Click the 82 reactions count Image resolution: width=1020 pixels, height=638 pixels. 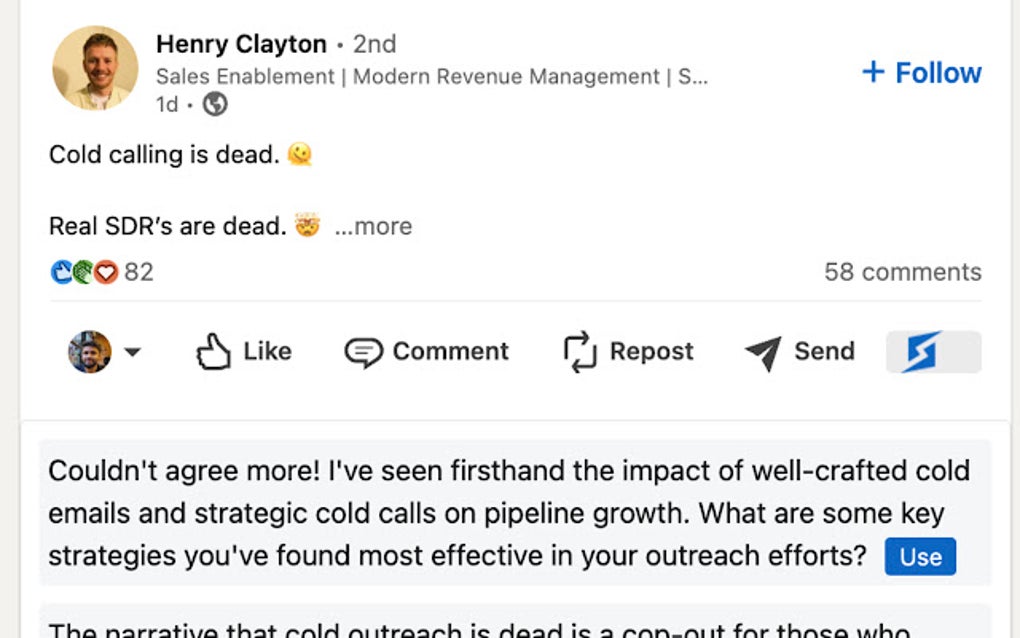pos(137,271)
